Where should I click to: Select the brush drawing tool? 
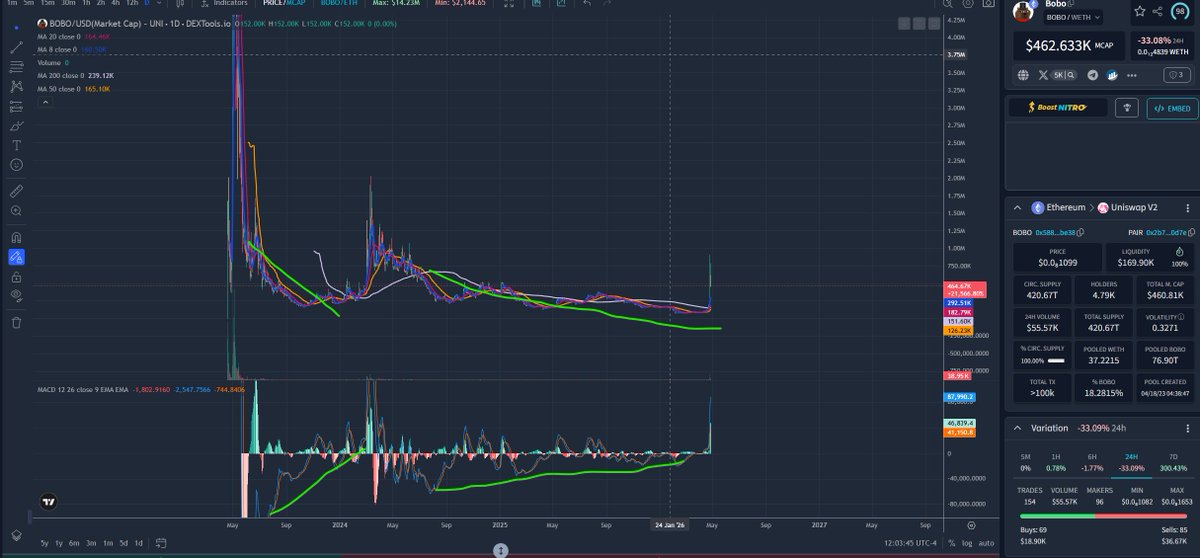point(16,125)
